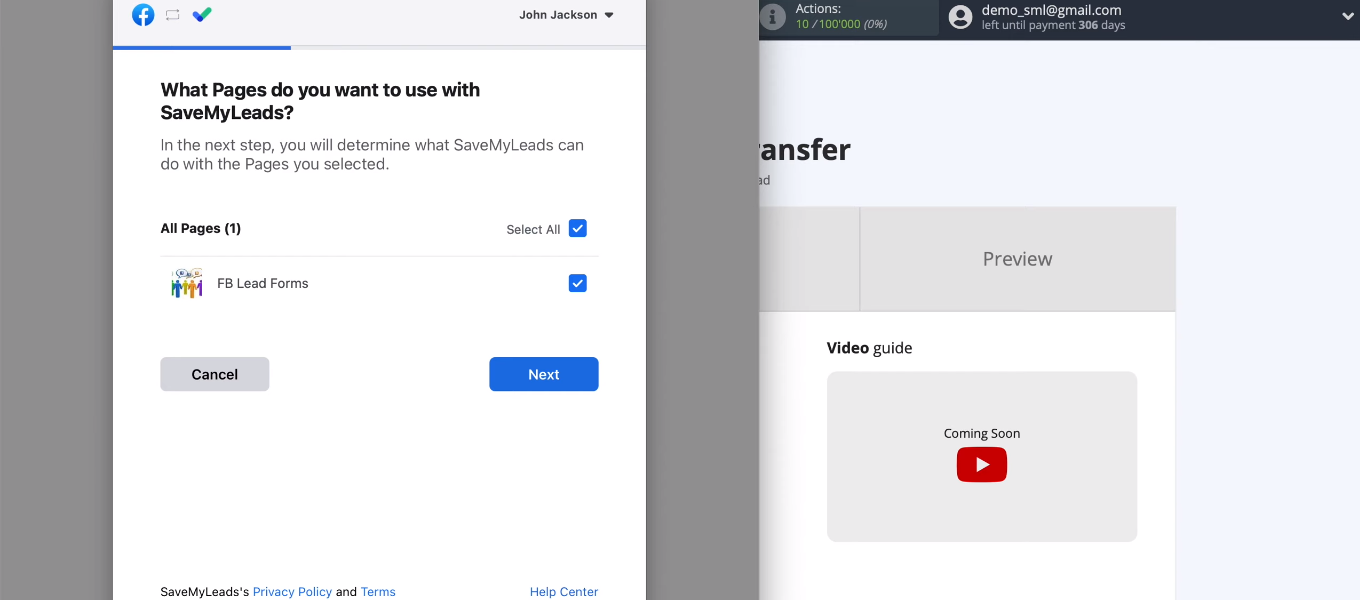Viewport: 1360px width, 600px height.
Task: Click the SaveMyLeads checkmark logo icon
Action: pyautogui.click(x=202, y=15)
